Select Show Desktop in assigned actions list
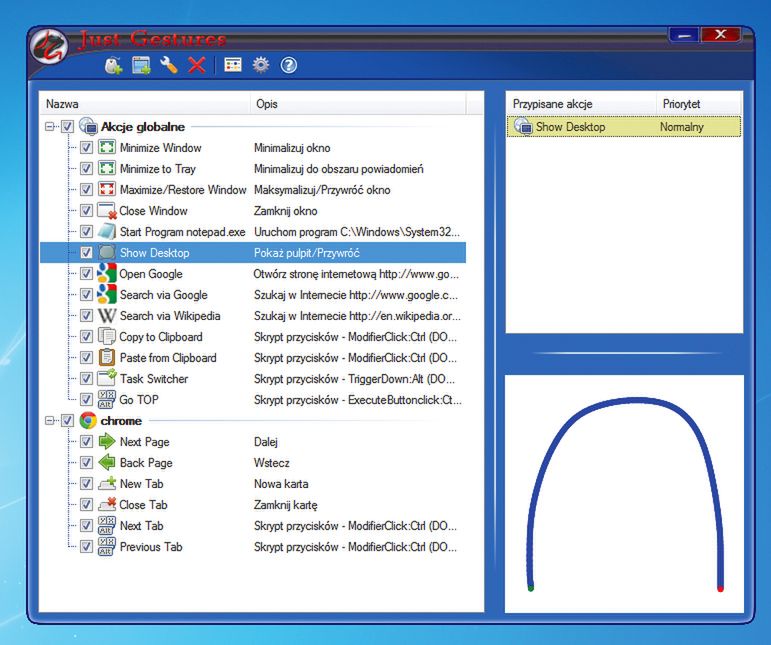The width and height of the screenshot is (771, 645). (570, 127)
